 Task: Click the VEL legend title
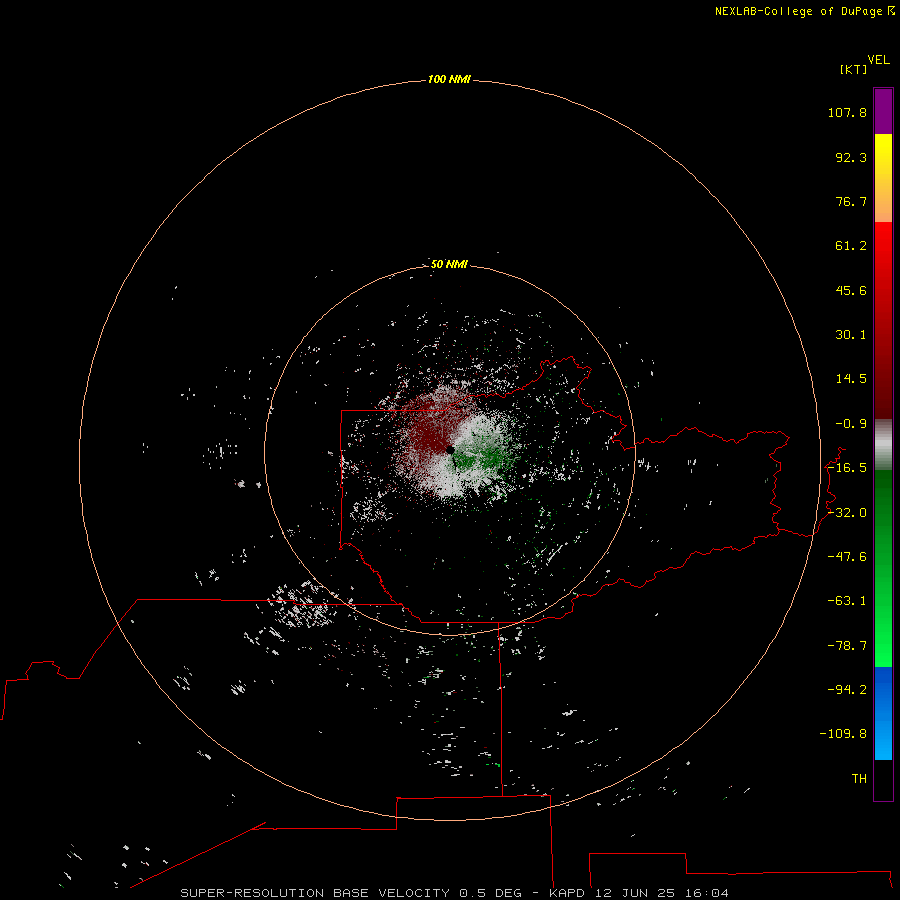click(x=878, y=60)
